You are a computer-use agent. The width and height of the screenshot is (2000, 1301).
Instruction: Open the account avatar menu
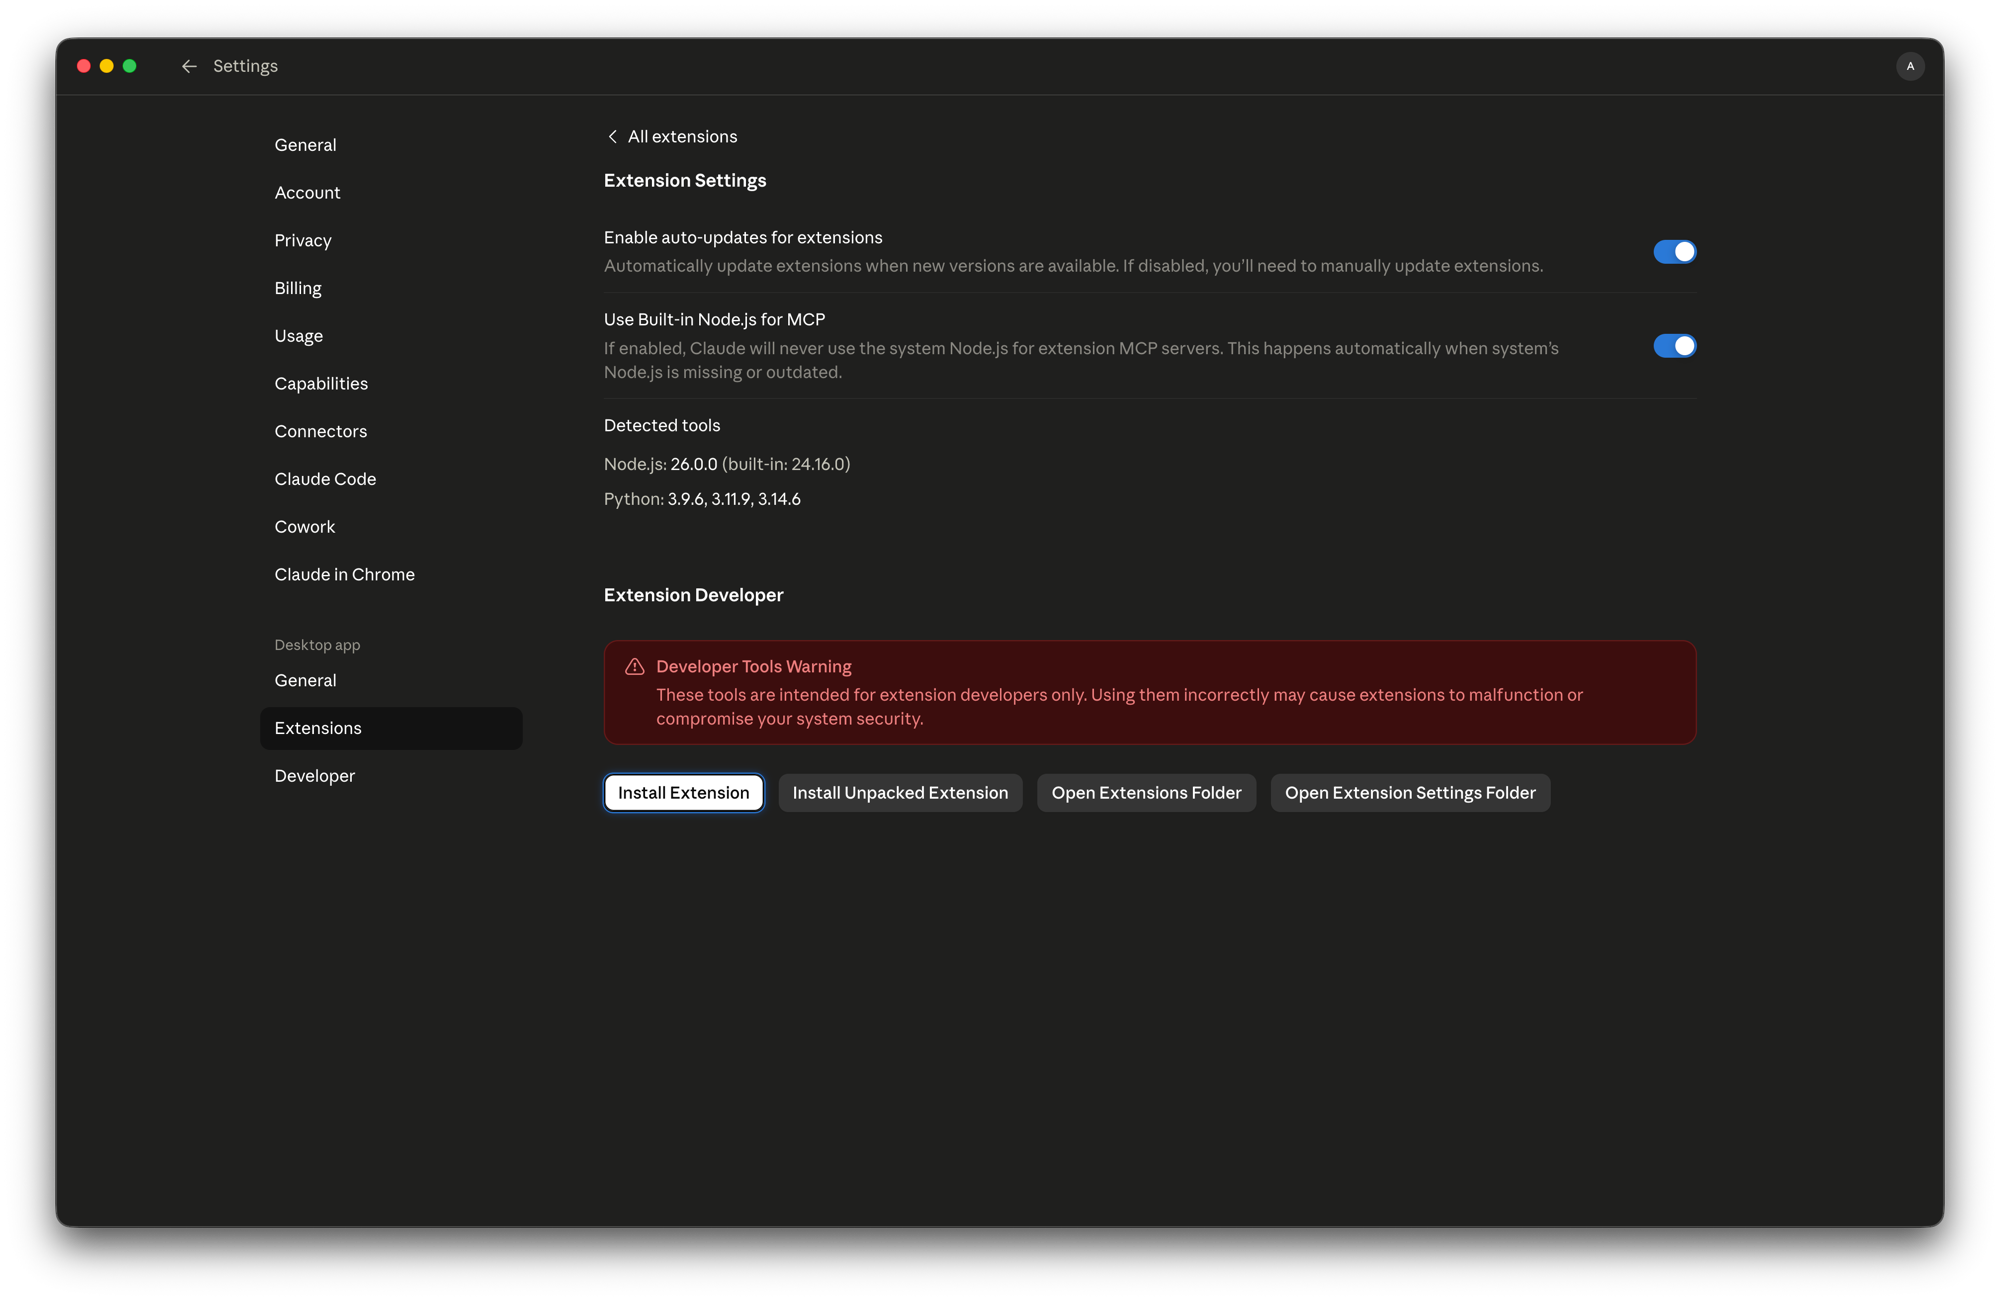pyautogui.click(x=1910, y=66)
